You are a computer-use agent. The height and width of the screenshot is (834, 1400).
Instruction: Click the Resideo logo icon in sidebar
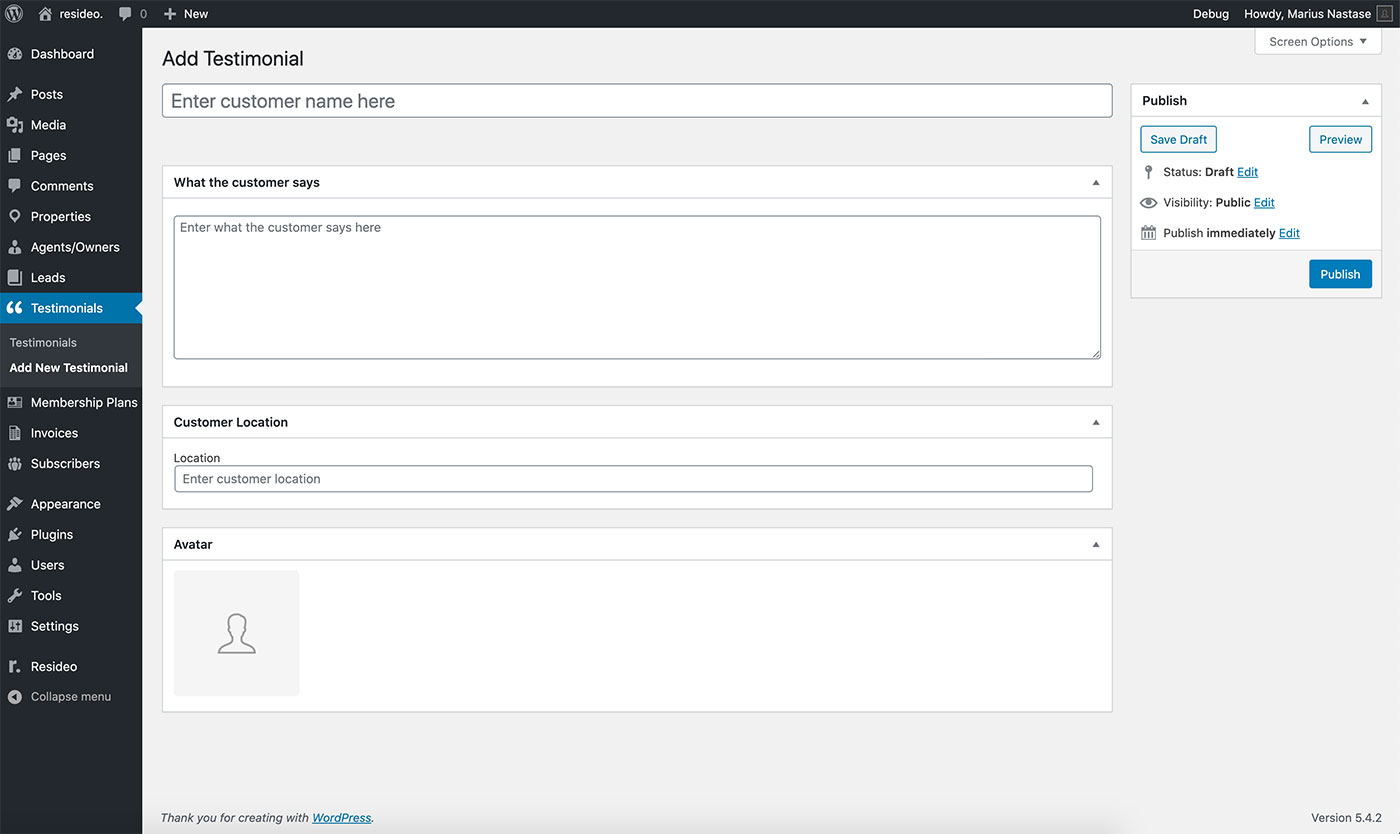pos(15,667)
